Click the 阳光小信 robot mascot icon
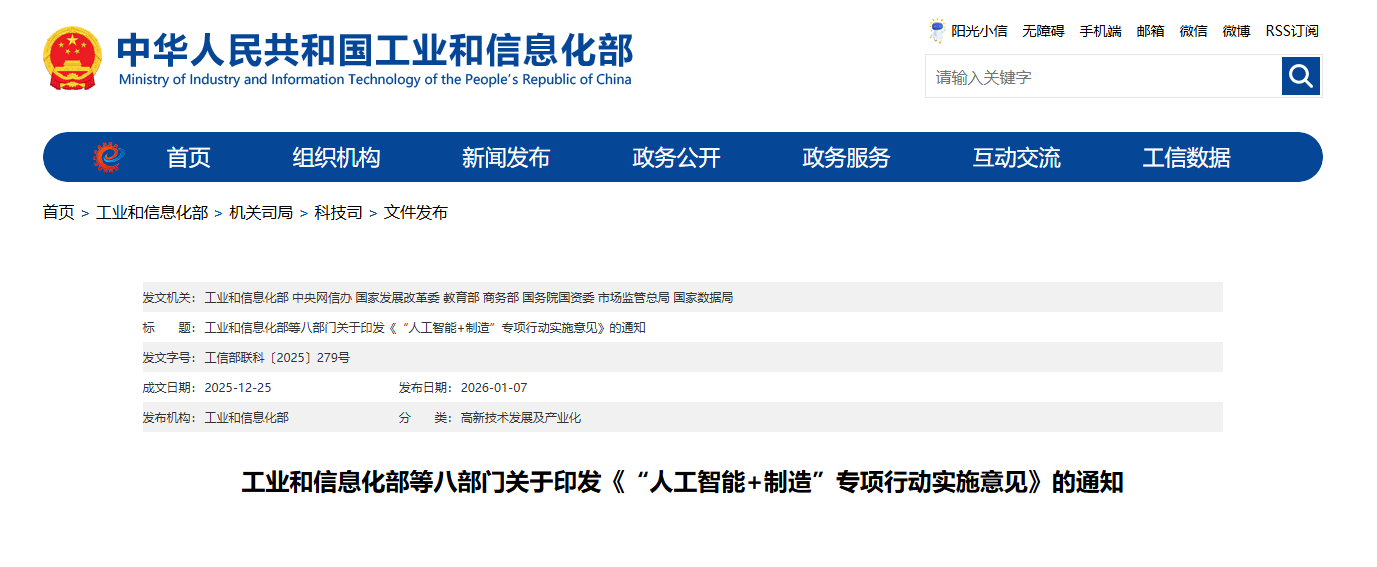1377x567 pixels. click(937, 31)
